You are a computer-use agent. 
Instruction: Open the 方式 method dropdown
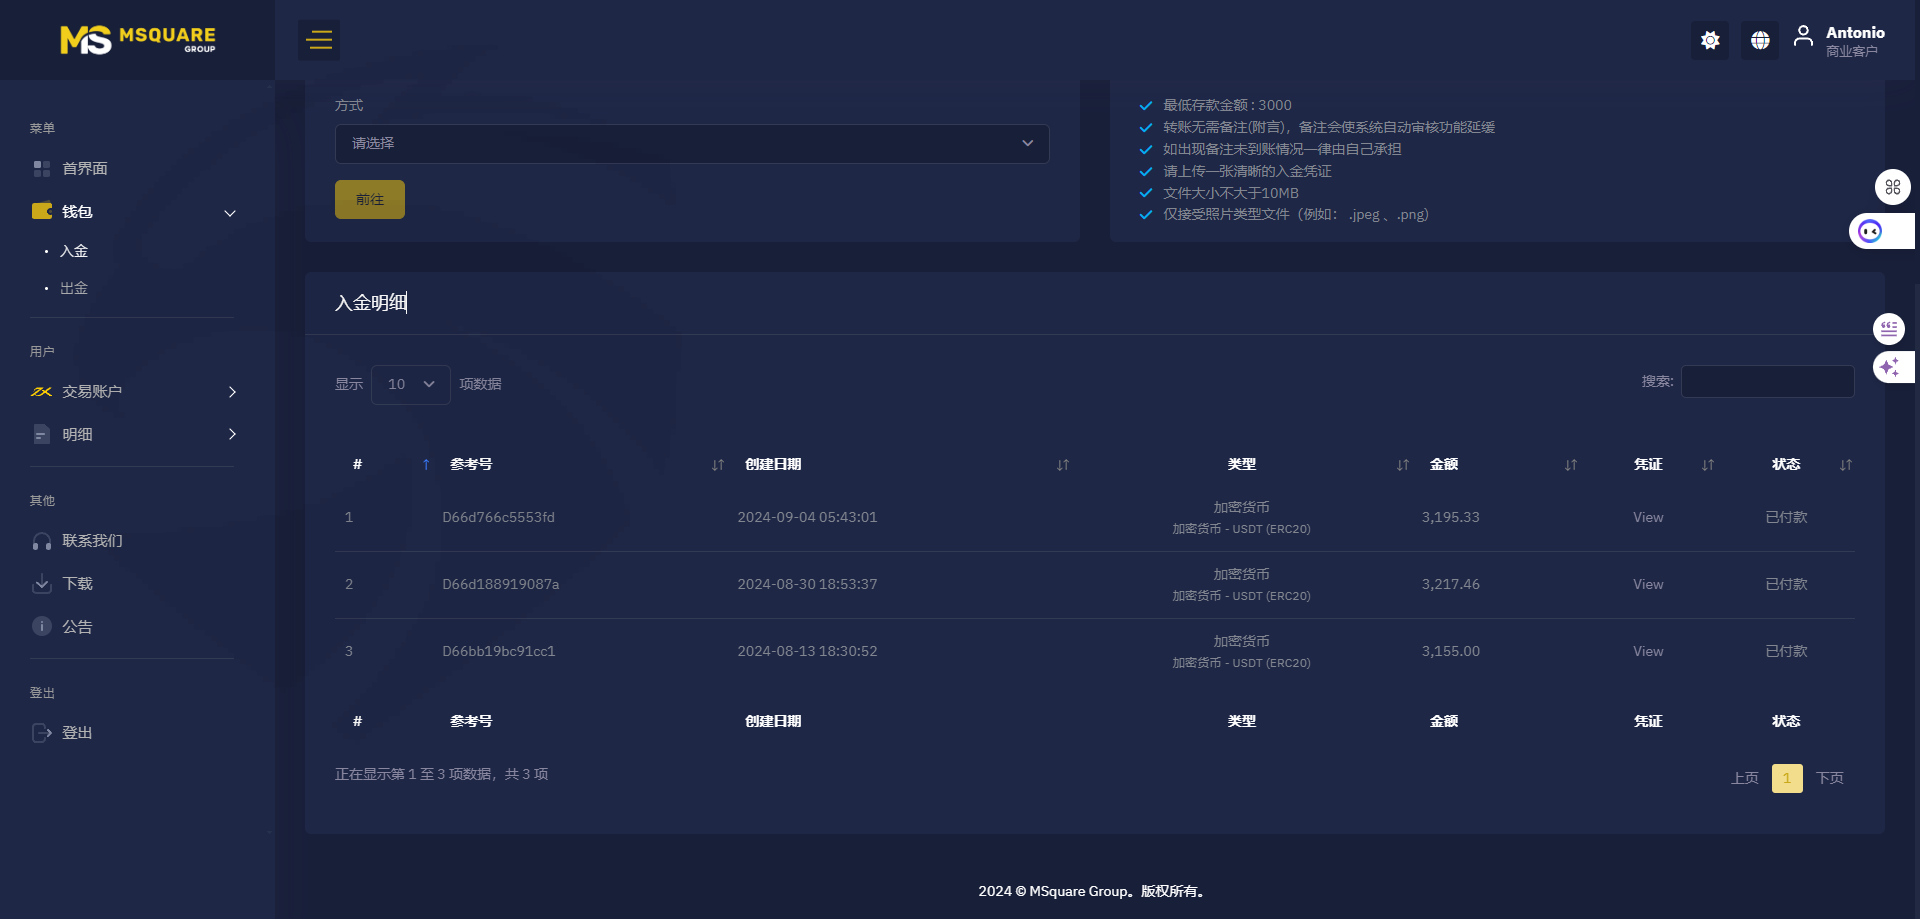[x=691, y=144]
